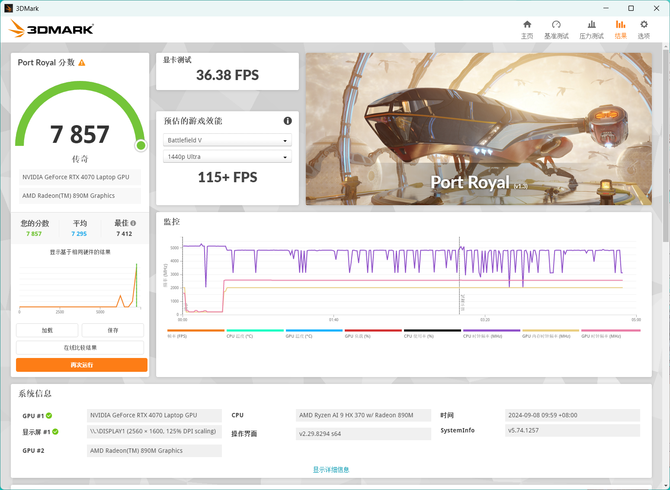
Task: Click the info icon next to 最佳
Action: [133, 223]
